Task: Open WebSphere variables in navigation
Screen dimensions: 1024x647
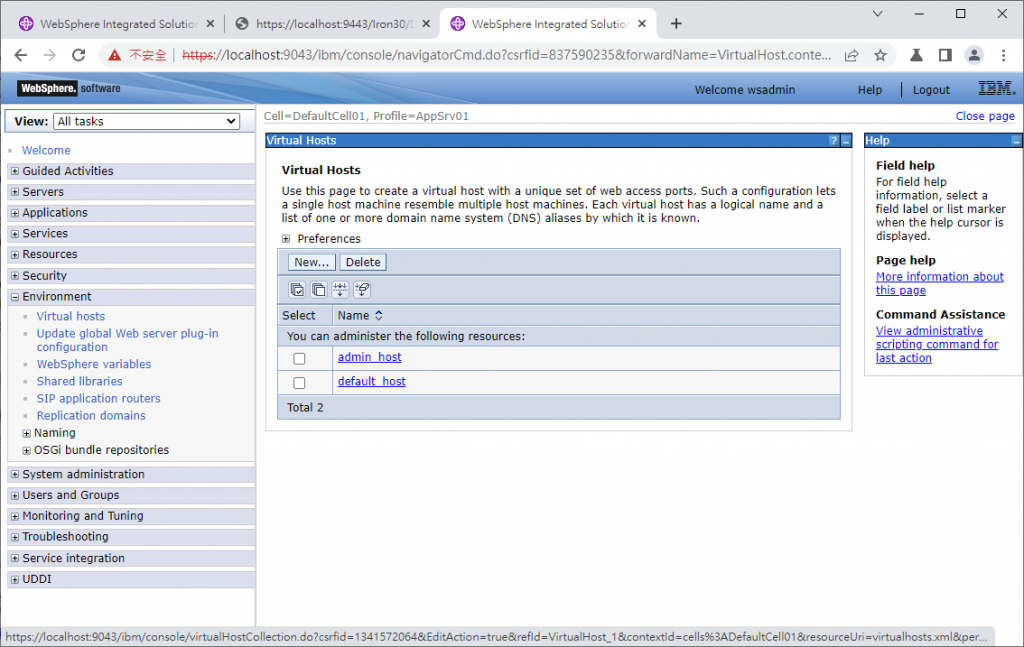Action: point(93,364)
